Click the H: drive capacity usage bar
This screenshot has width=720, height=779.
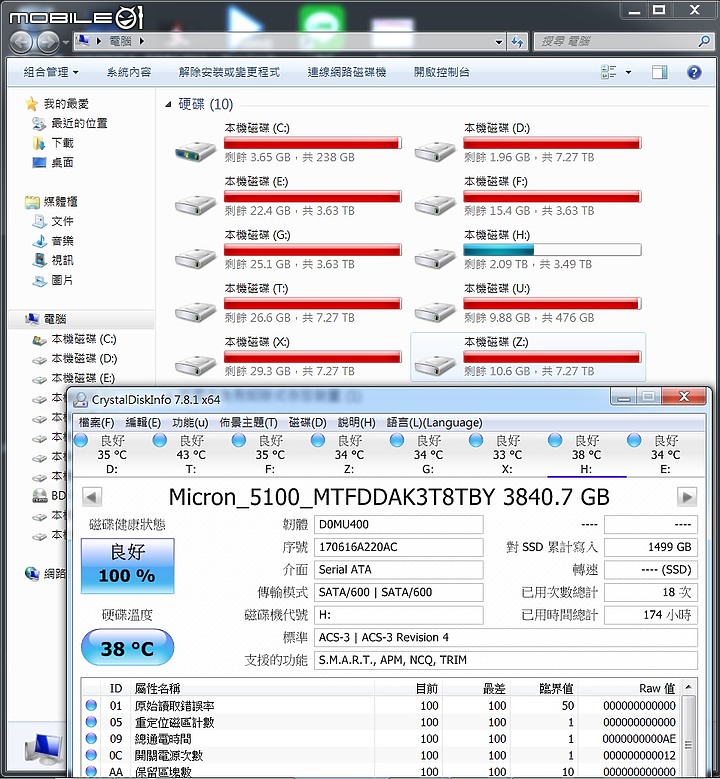click(552, 249)
